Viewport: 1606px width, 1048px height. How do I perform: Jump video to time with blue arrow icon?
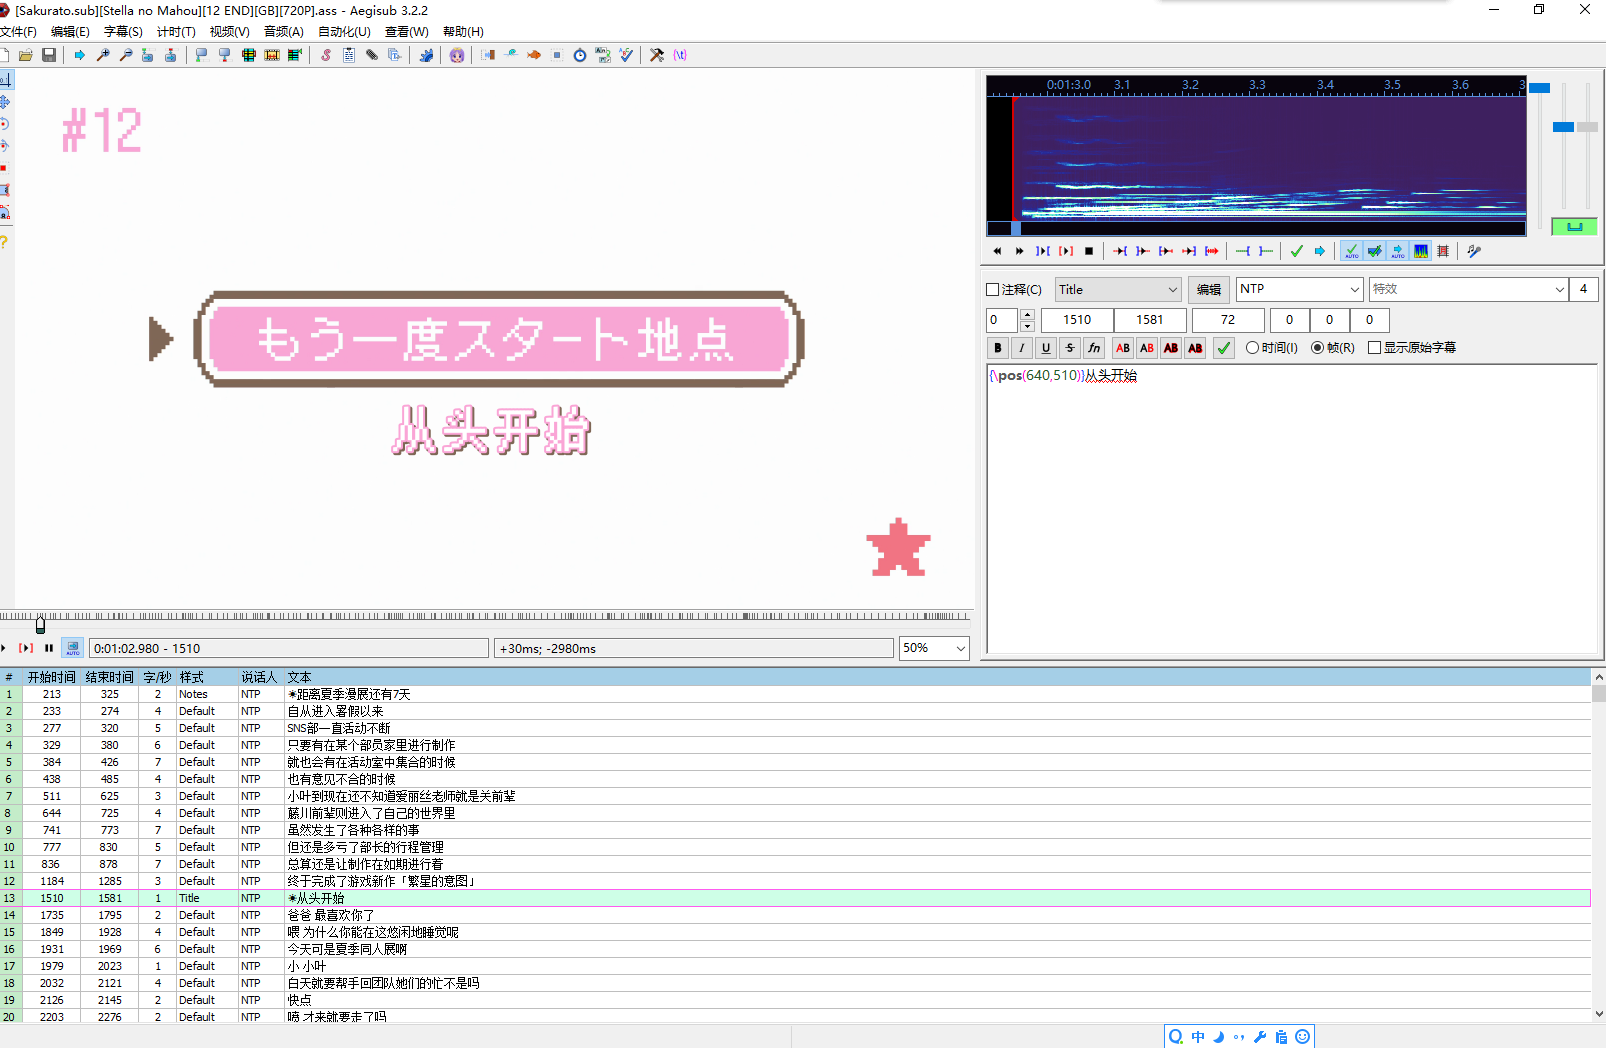[79, 55]
